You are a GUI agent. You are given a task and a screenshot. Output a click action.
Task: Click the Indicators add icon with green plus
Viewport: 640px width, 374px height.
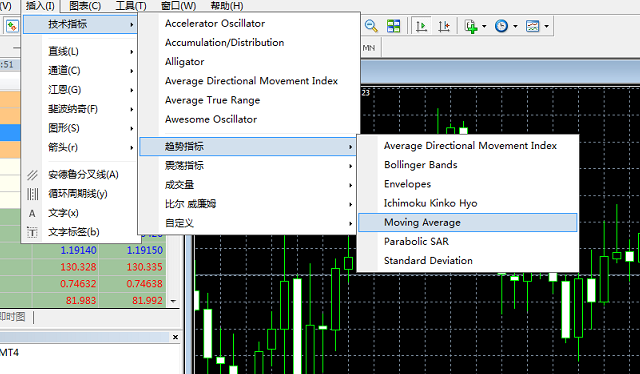471,26
